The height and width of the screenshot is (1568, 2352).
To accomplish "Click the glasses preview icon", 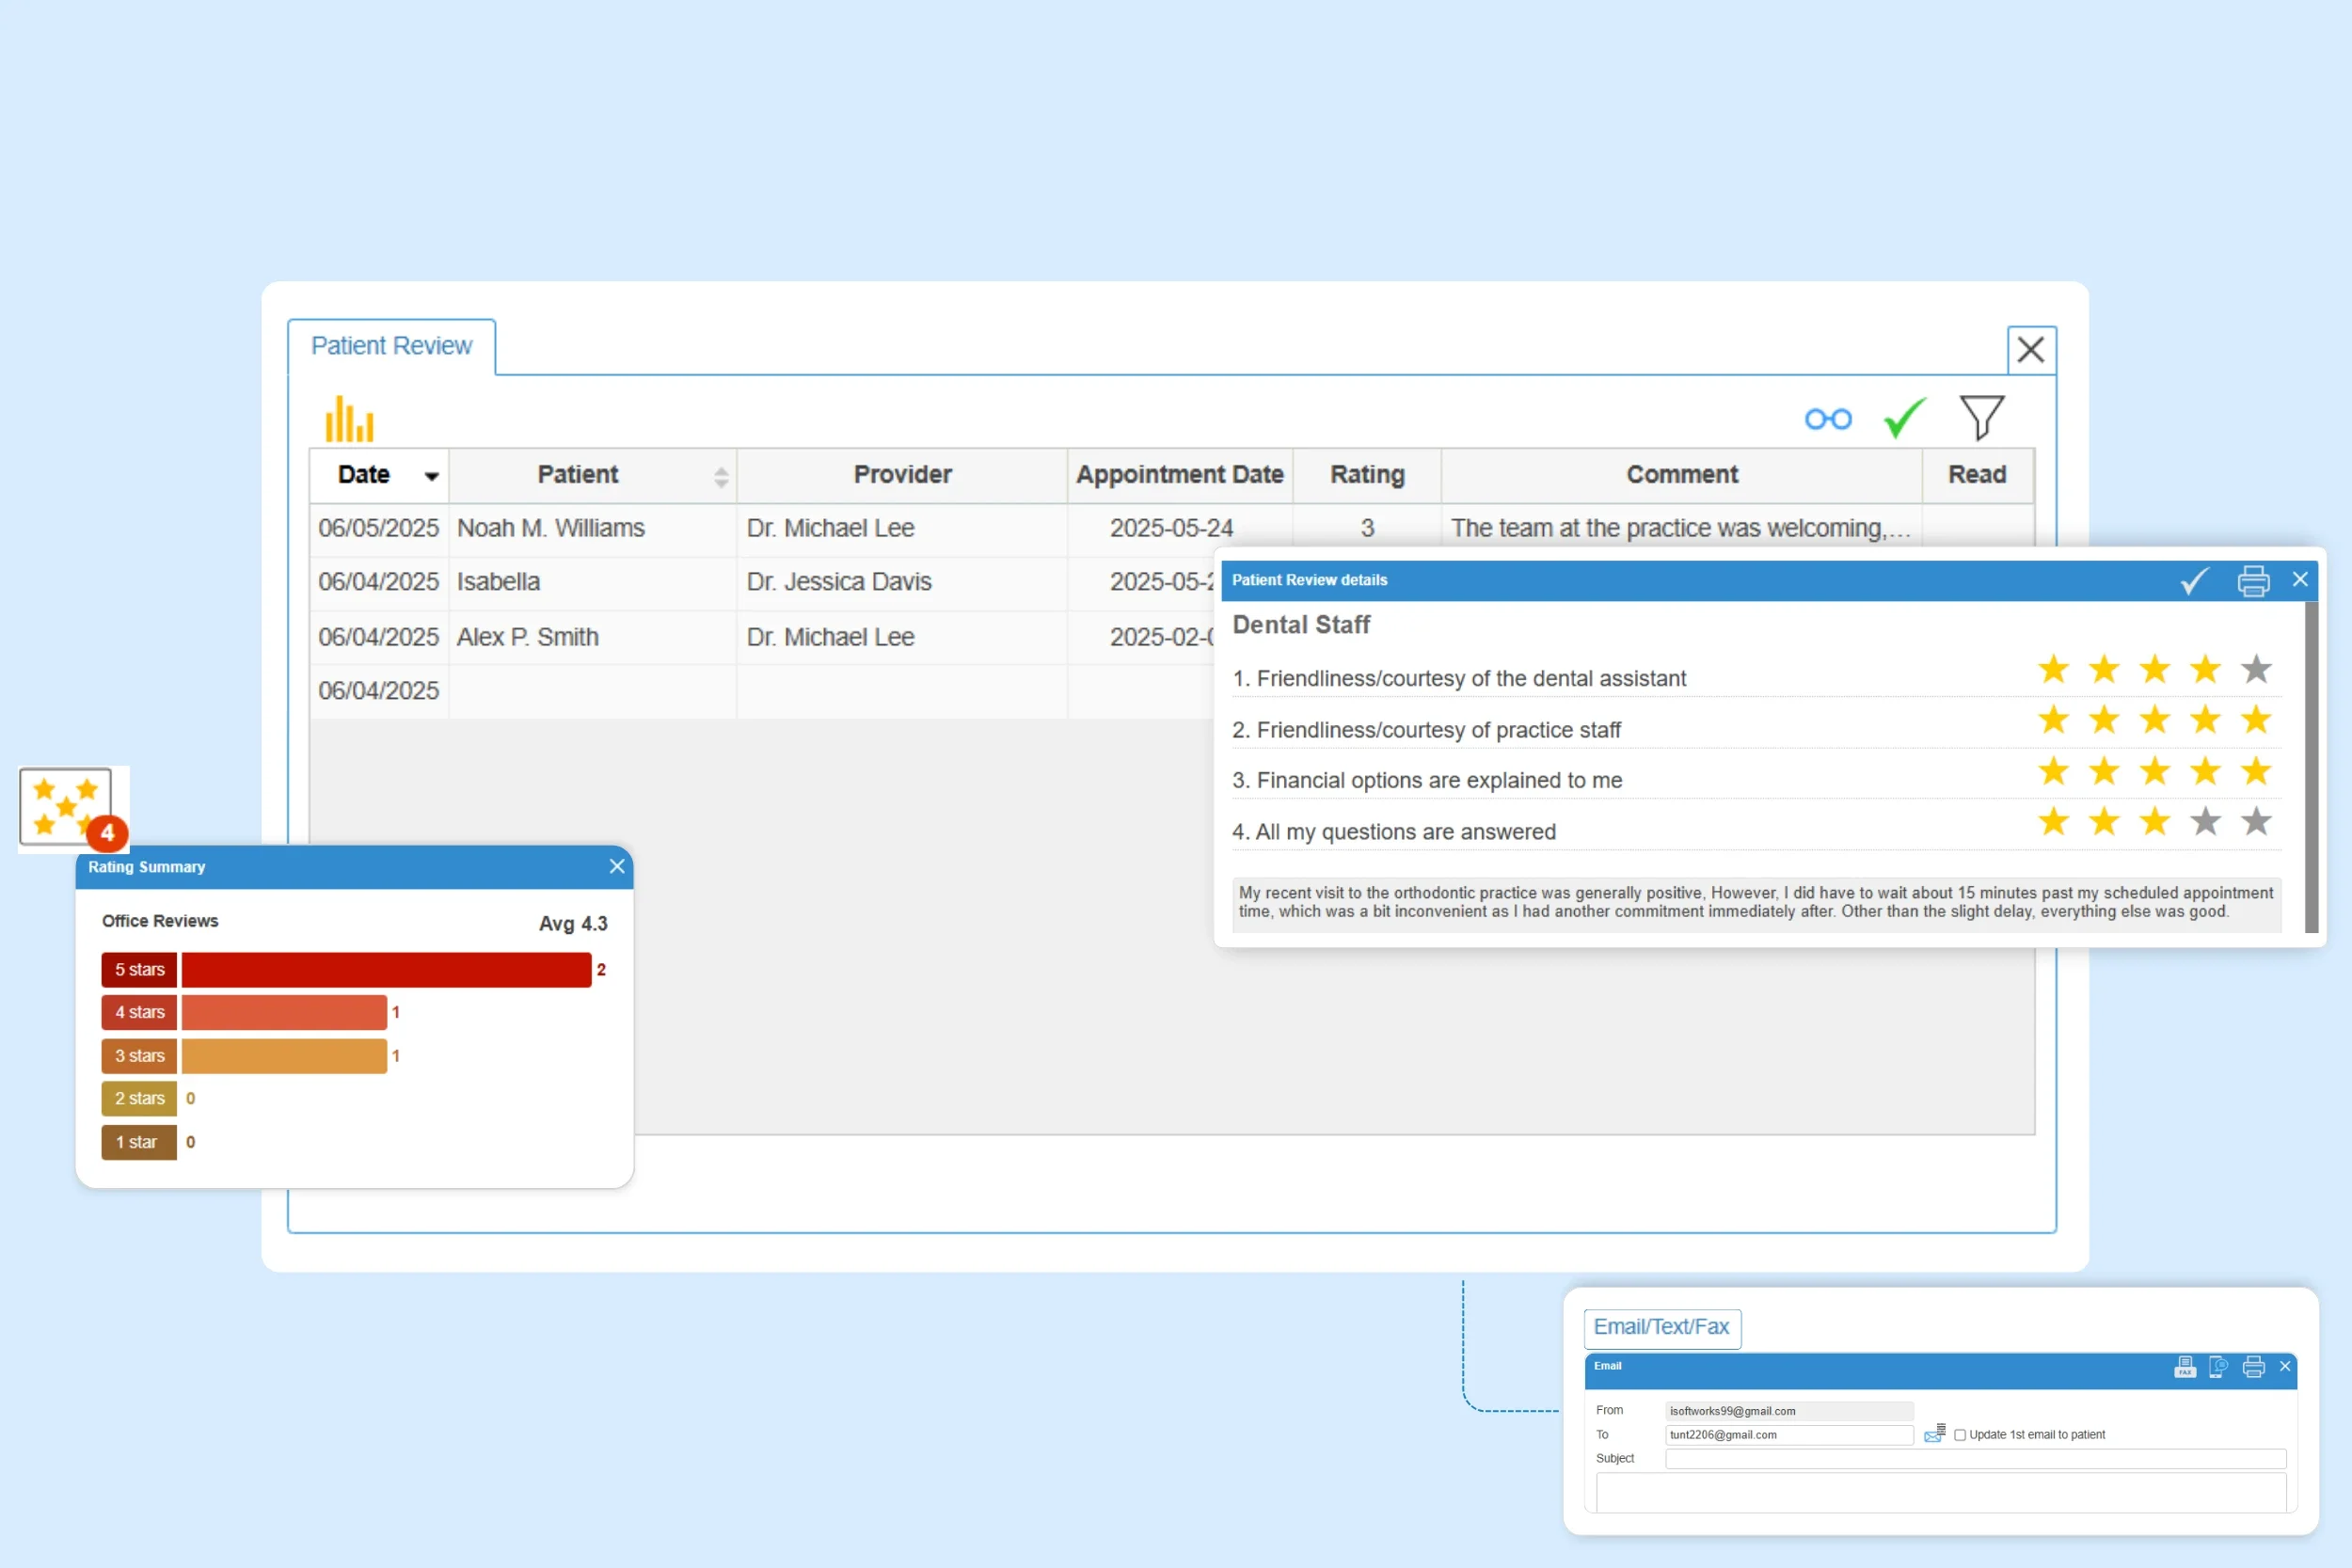I will click(x=1827, y=419).
